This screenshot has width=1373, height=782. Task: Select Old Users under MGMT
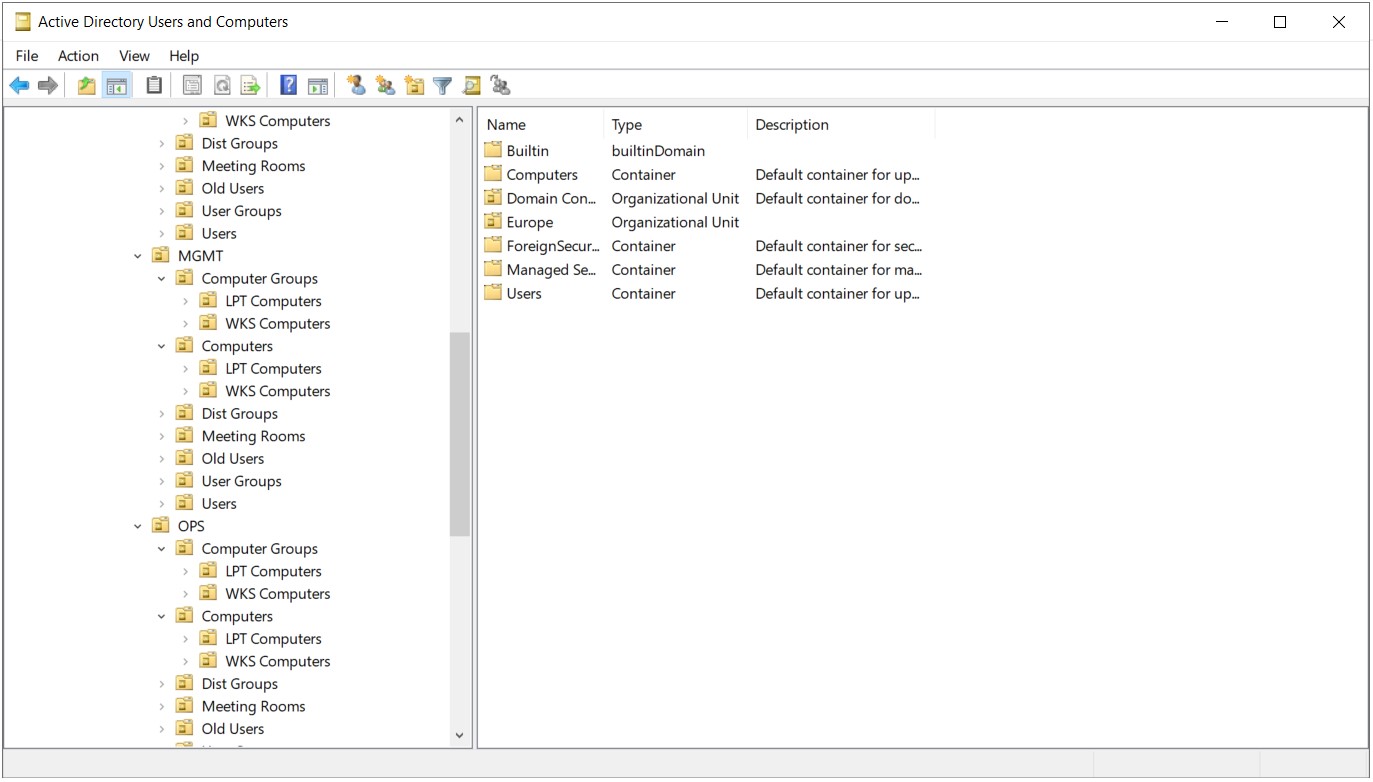[233, 459]
